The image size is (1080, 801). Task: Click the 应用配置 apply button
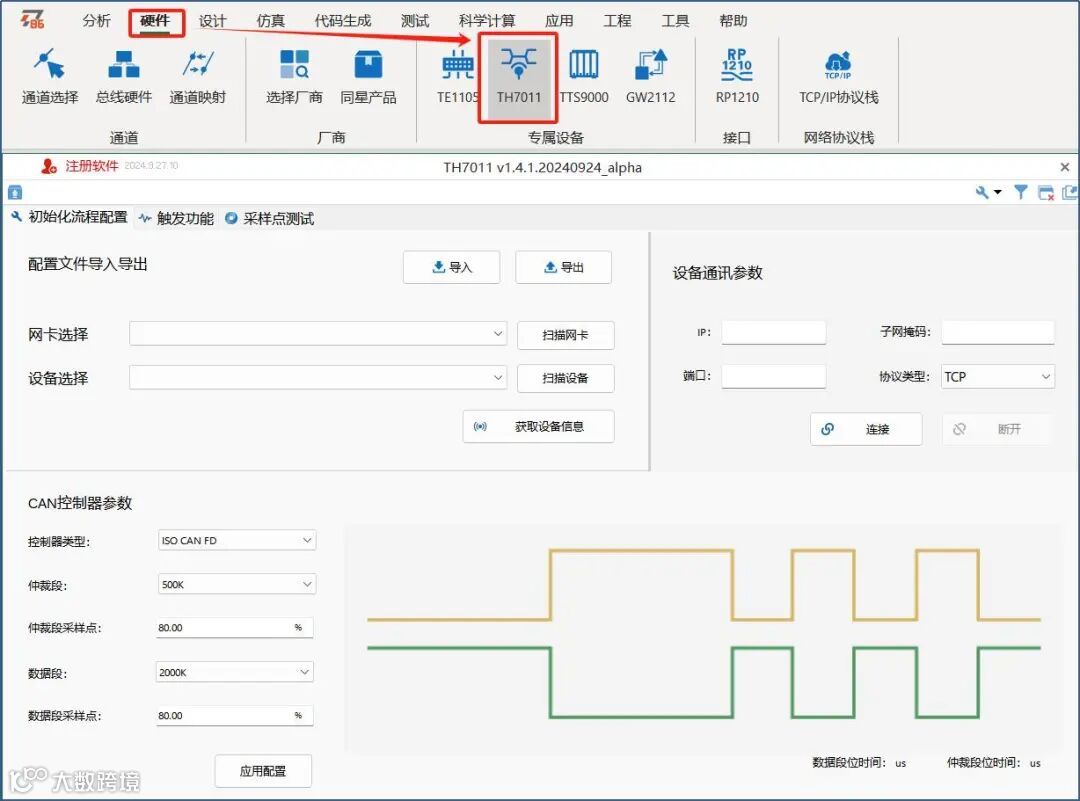tap(263, 771)
